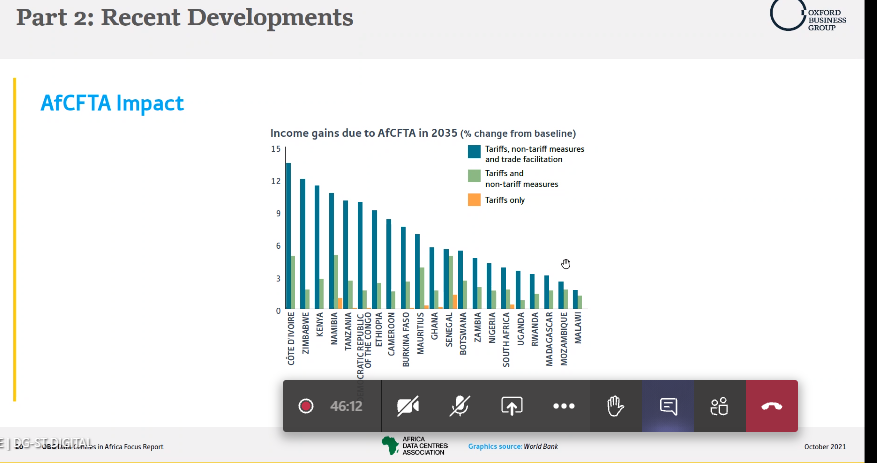877x463 pixels.
Task: Click the y-axis value 12
Action: (275, 181)
